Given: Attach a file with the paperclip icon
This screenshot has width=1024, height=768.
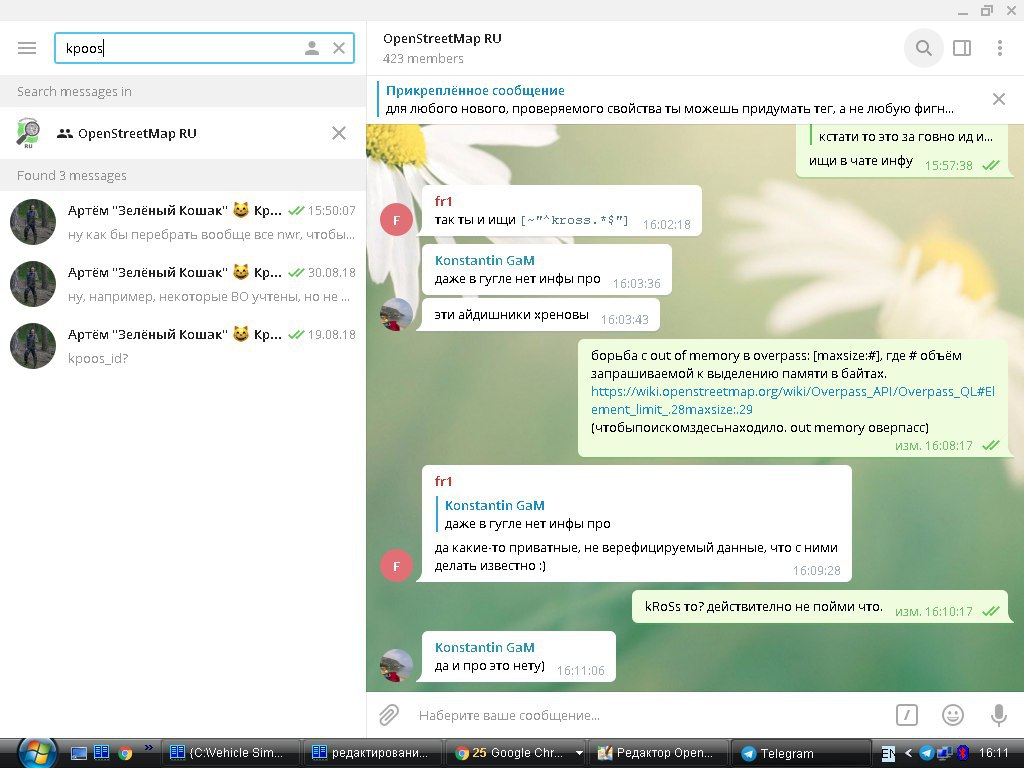Looking at the screenshot, I should [x=389, y=715].
